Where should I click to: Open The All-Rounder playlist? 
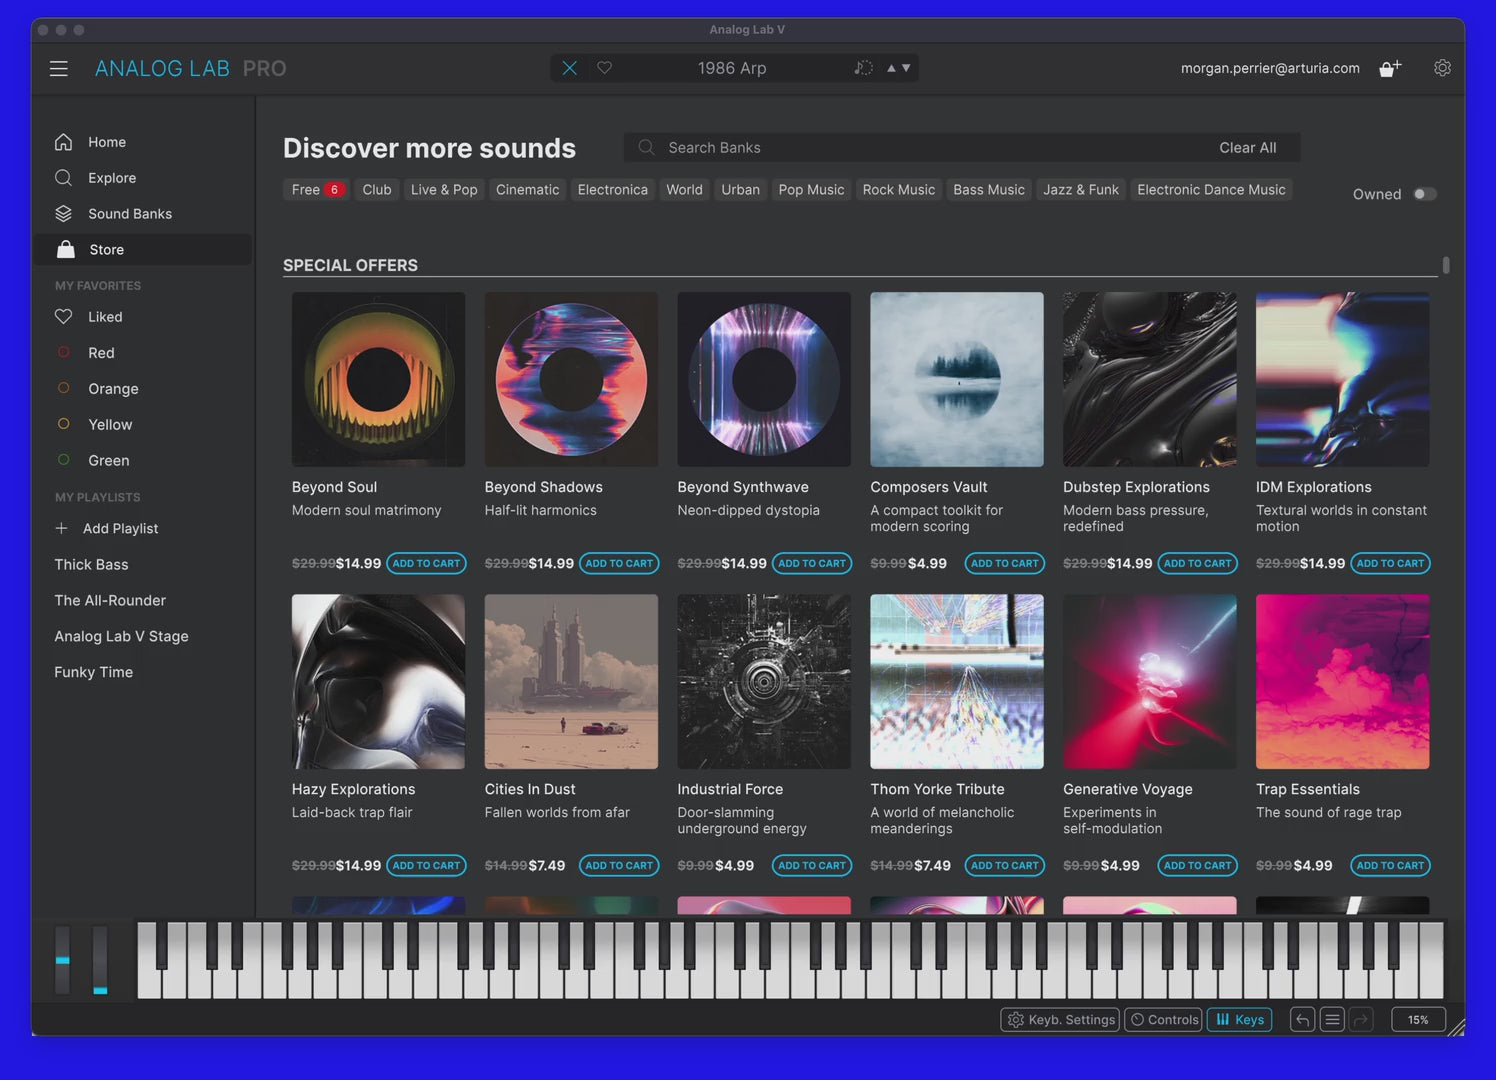pos(110,600)
